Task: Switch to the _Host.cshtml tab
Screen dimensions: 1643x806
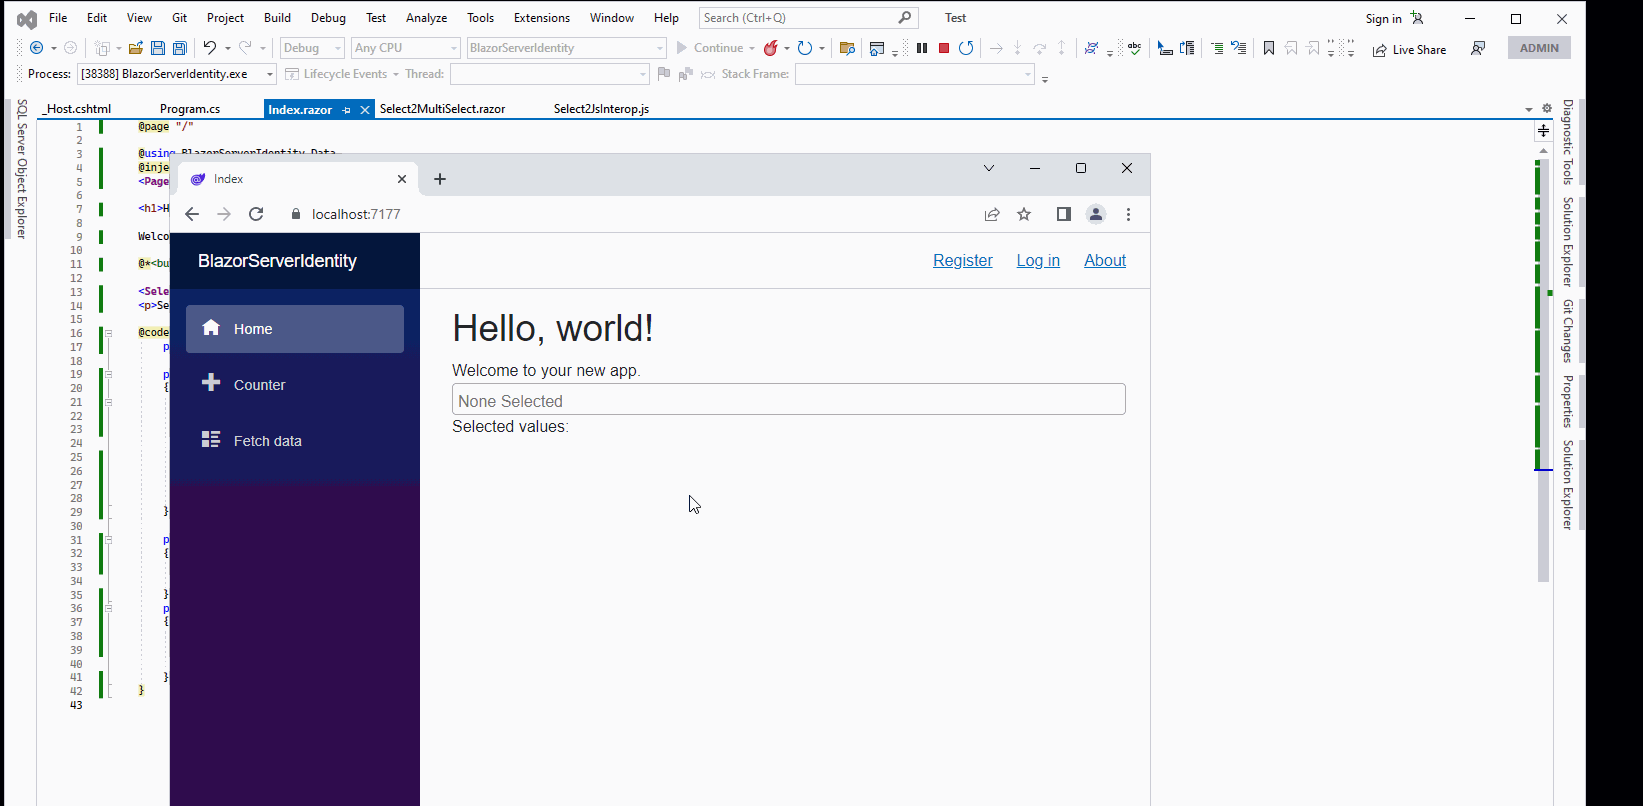Action: [x=77, y=109]
